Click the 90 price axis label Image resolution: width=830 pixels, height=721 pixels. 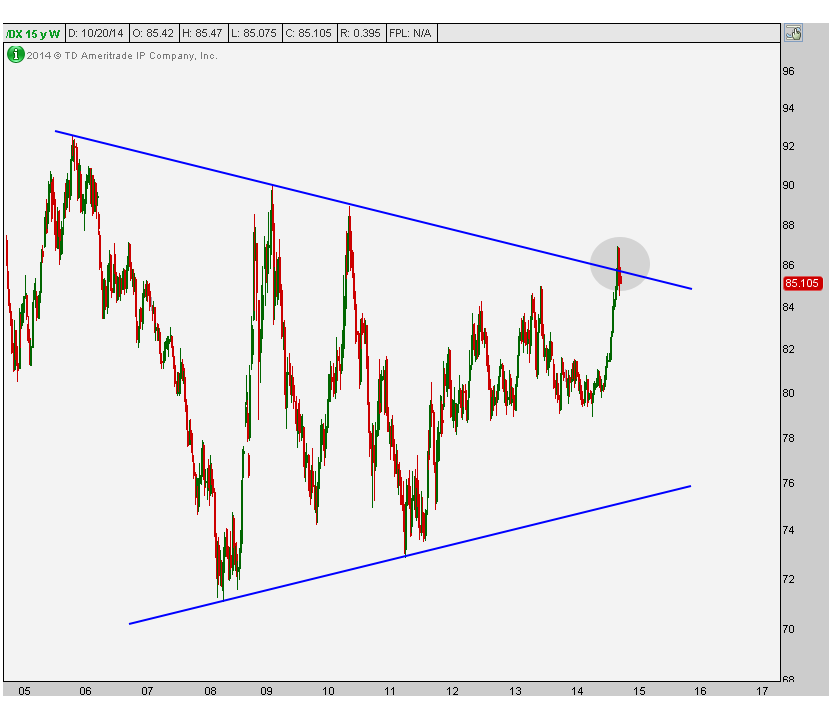pyautogui.click(x=789, y=186)
